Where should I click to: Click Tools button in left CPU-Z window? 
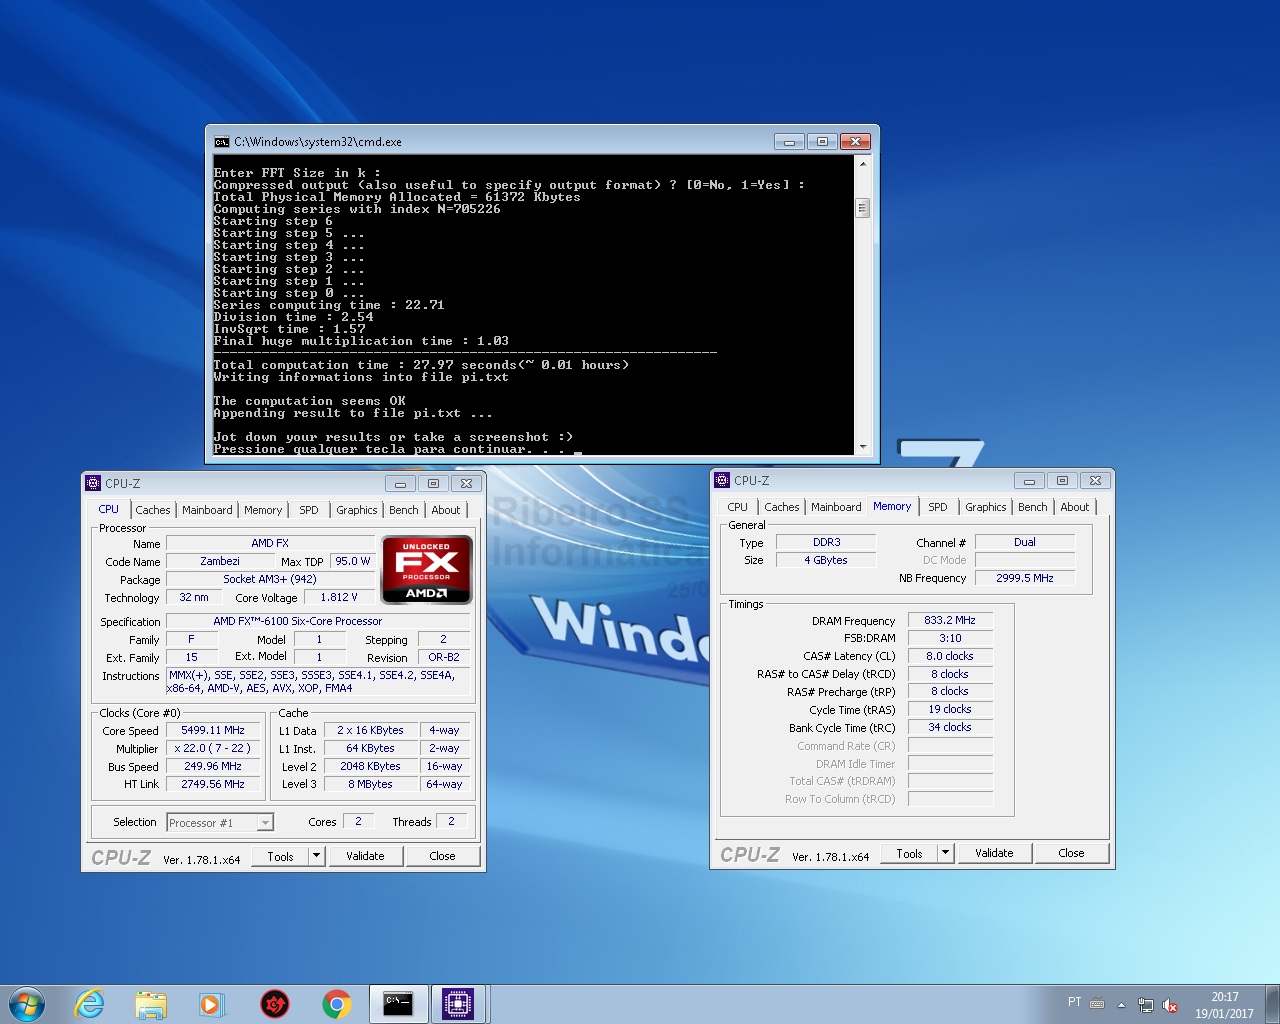point(280,856)
